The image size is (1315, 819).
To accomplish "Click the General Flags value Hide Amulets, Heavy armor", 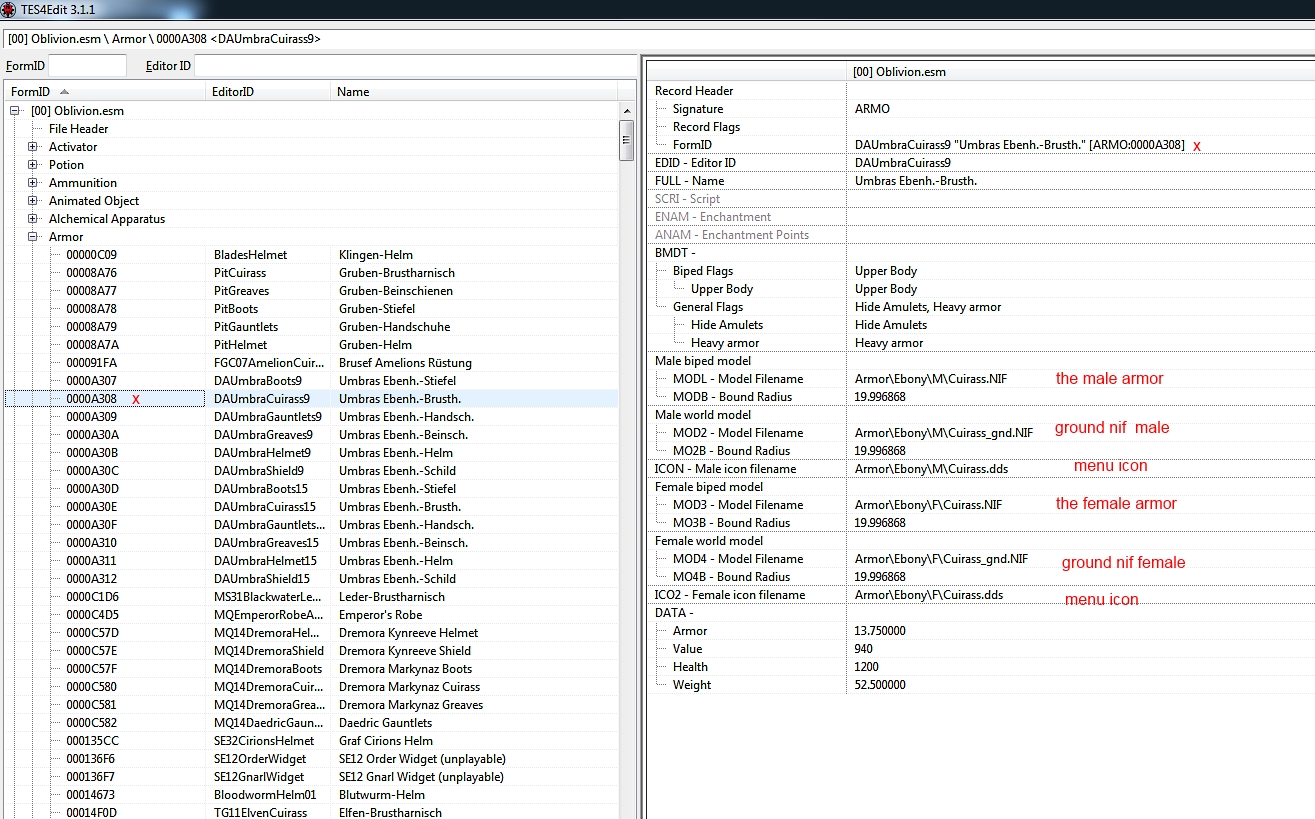I will pyautogui.click(x=928, y=307).
